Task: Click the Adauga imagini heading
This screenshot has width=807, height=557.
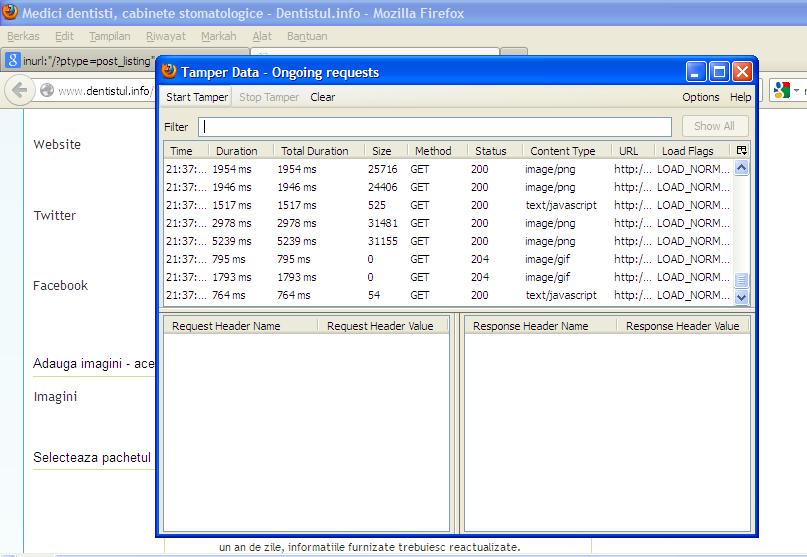Action: [x=93, y=363]
